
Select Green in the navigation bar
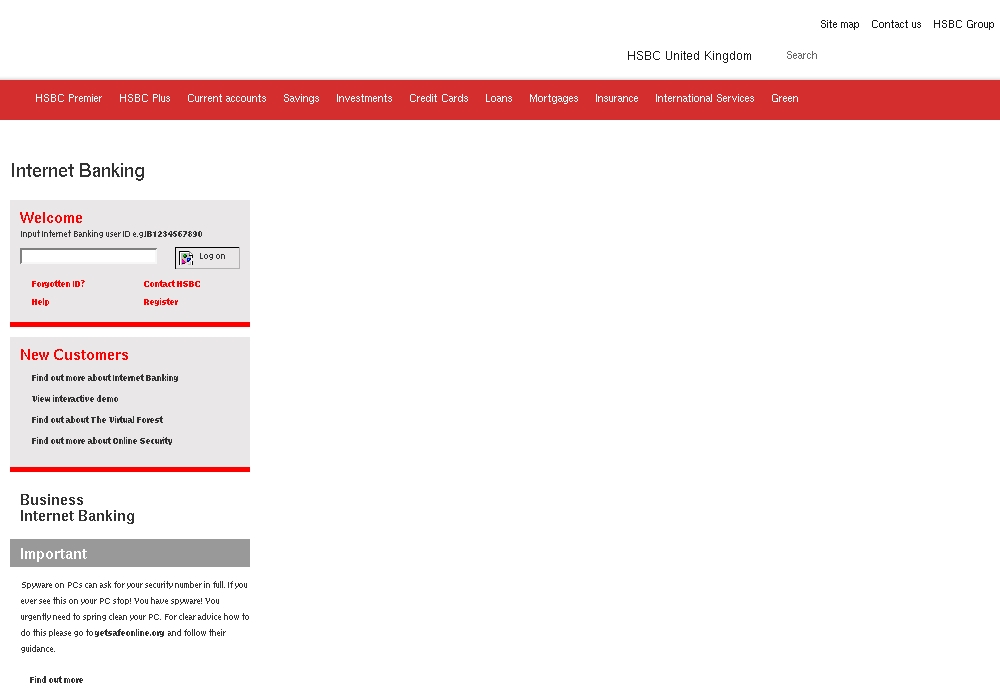784,98
